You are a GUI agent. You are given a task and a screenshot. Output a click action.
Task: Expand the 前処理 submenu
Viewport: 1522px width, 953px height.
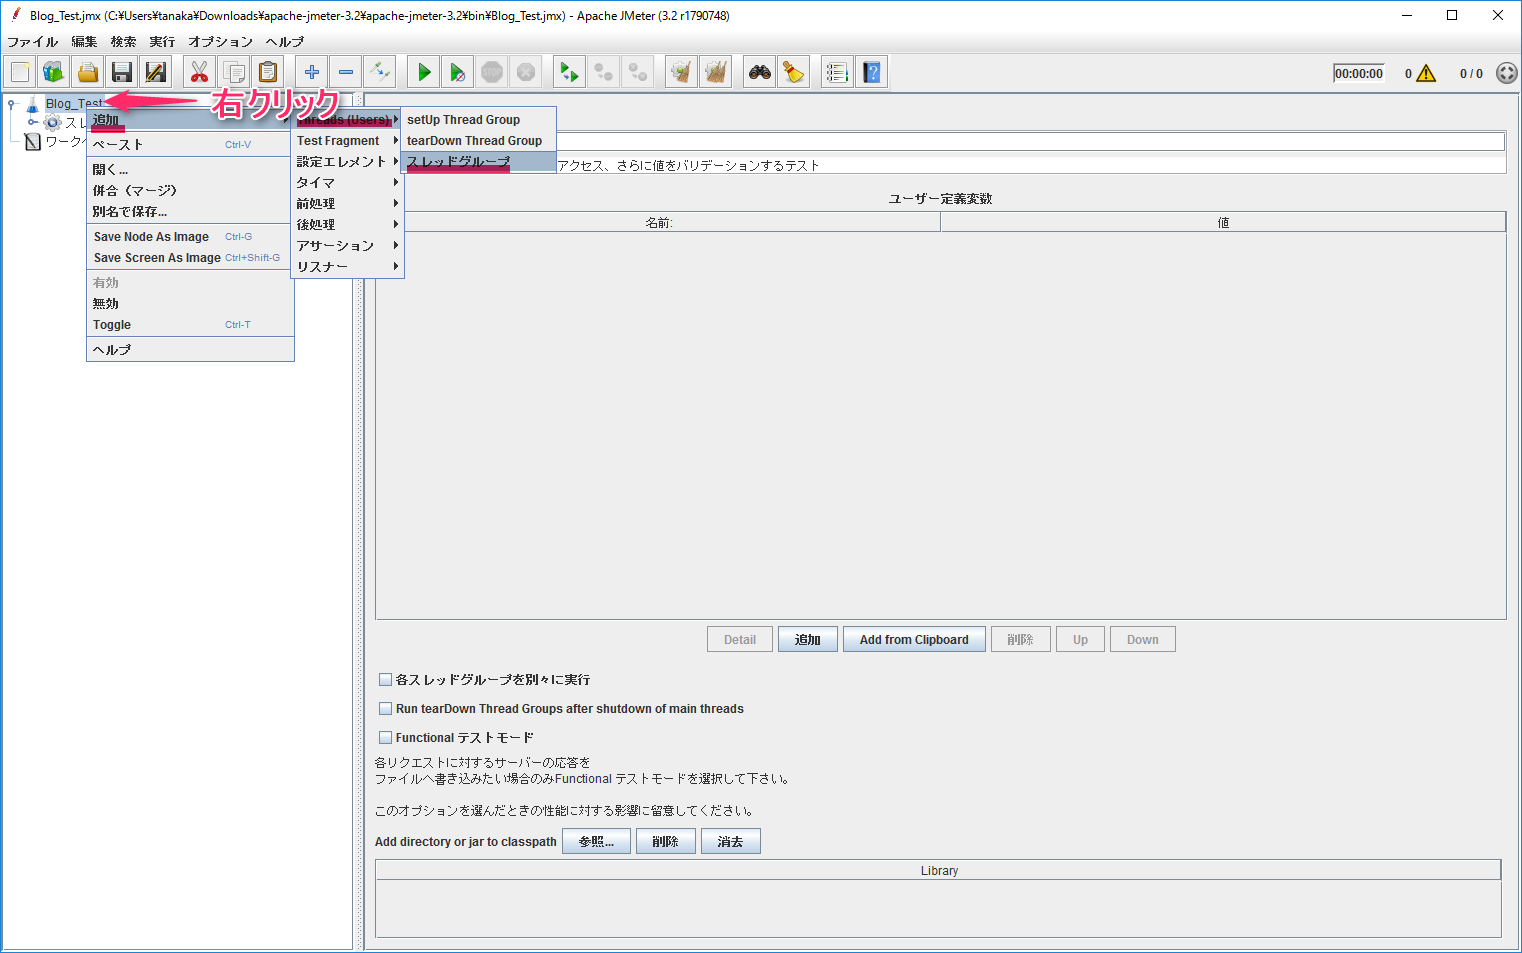pos(347,204)
